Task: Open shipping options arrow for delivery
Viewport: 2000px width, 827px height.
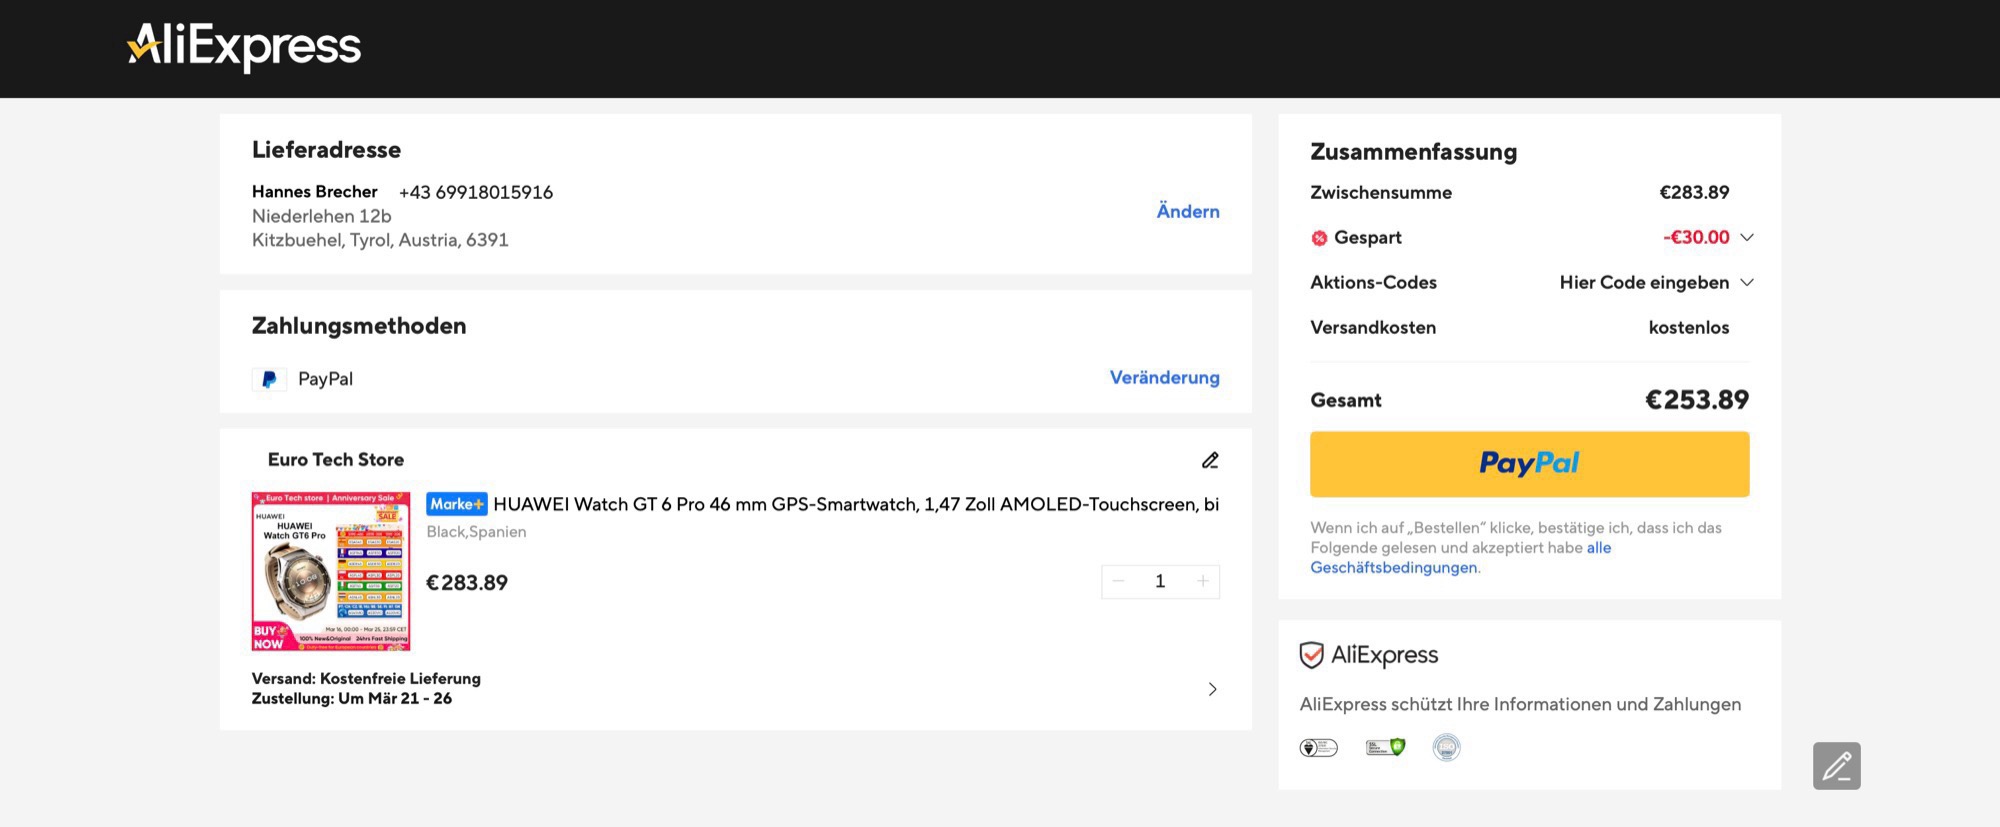Action: click(1212, 689)
